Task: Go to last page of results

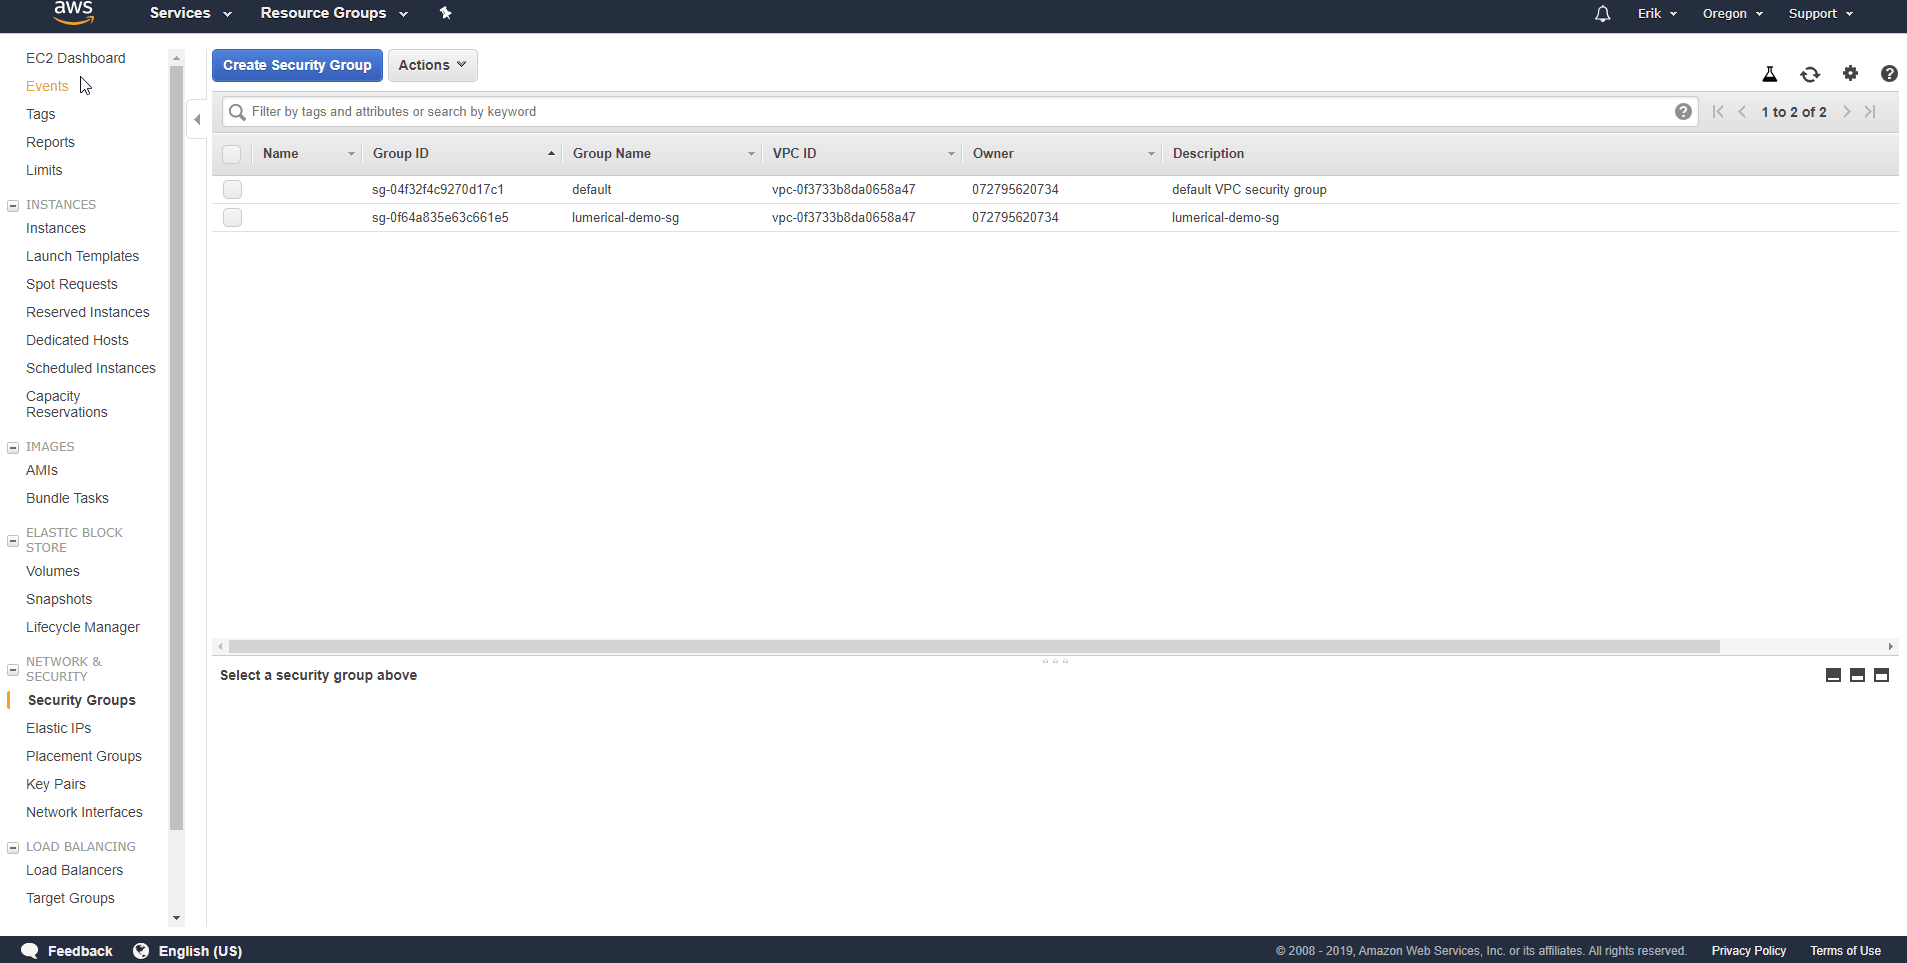Action: click(x=1870, y=112)
